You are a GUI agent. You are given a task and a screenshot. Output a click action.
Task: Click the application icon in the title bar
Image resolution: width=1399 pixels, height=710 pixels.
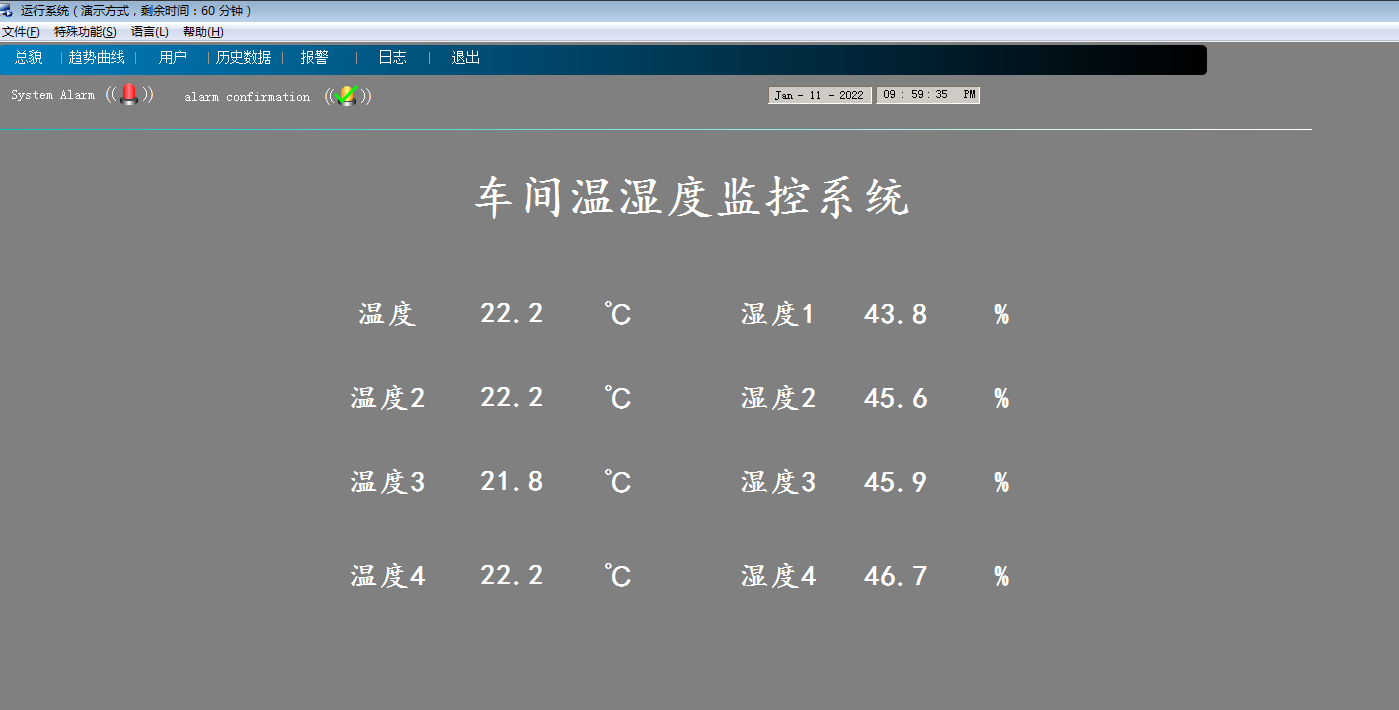(7, 11)
